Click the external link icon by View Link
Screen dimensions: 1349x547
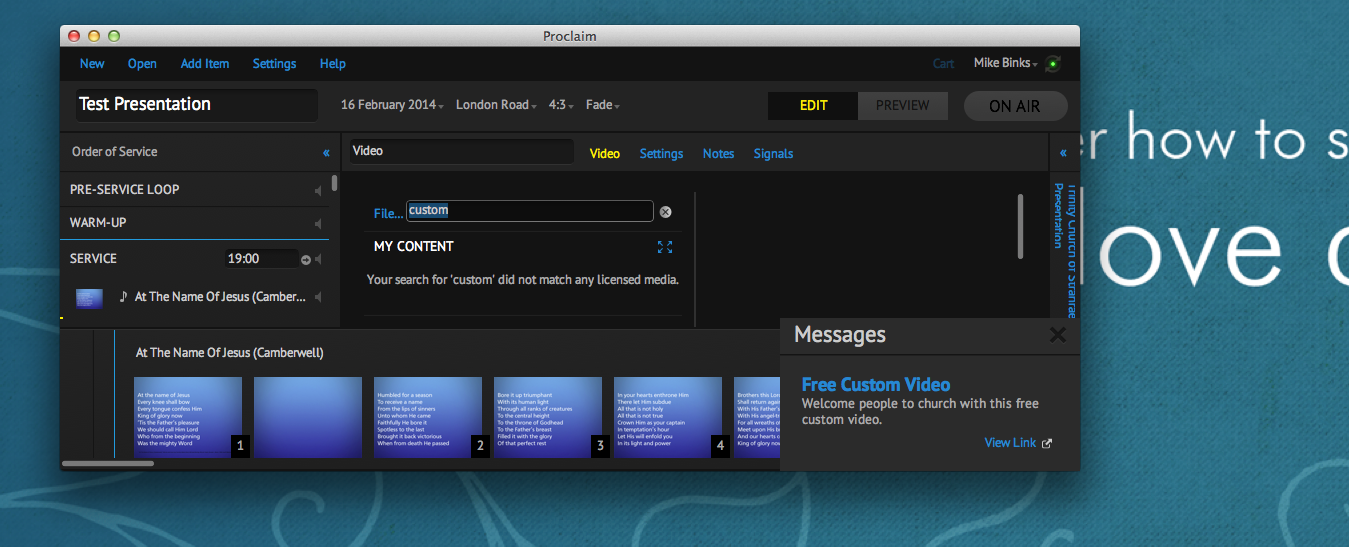pyautogui.click(x=1047, y=443)
